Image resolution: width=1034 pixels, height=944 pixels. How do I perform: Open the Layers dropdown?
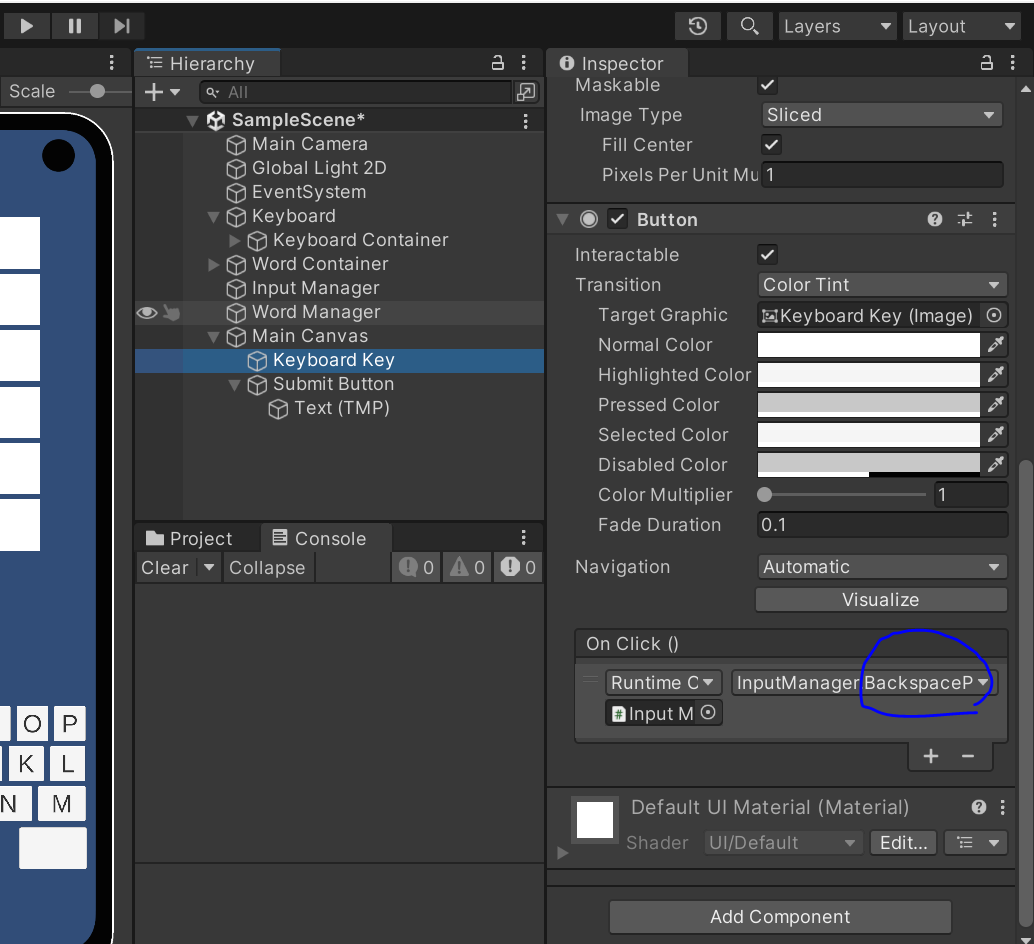pyautogui.click(x=837, y=26)
